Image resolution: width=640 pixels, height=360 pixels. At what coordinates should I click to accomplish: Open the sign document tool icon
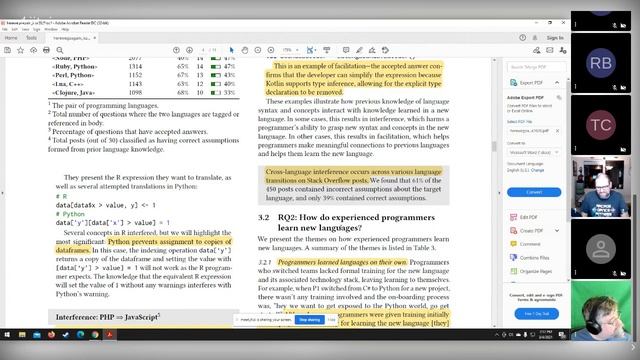tap(372, 50)
